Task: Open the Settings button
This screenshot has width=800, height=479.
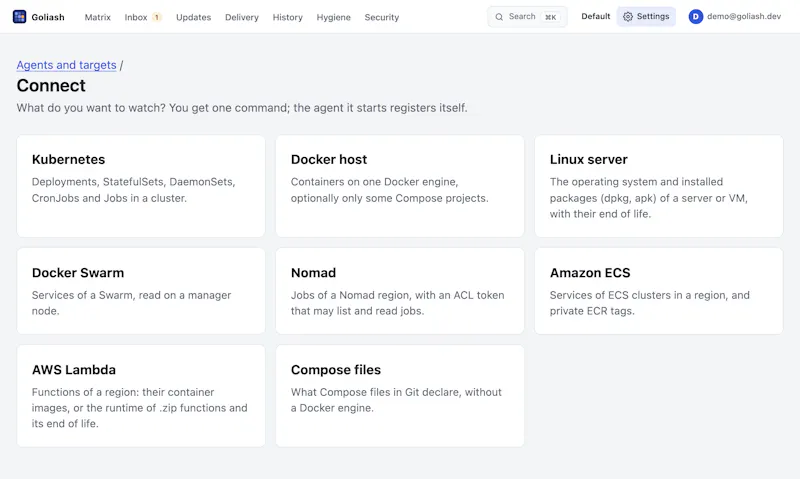Action: 646,16
